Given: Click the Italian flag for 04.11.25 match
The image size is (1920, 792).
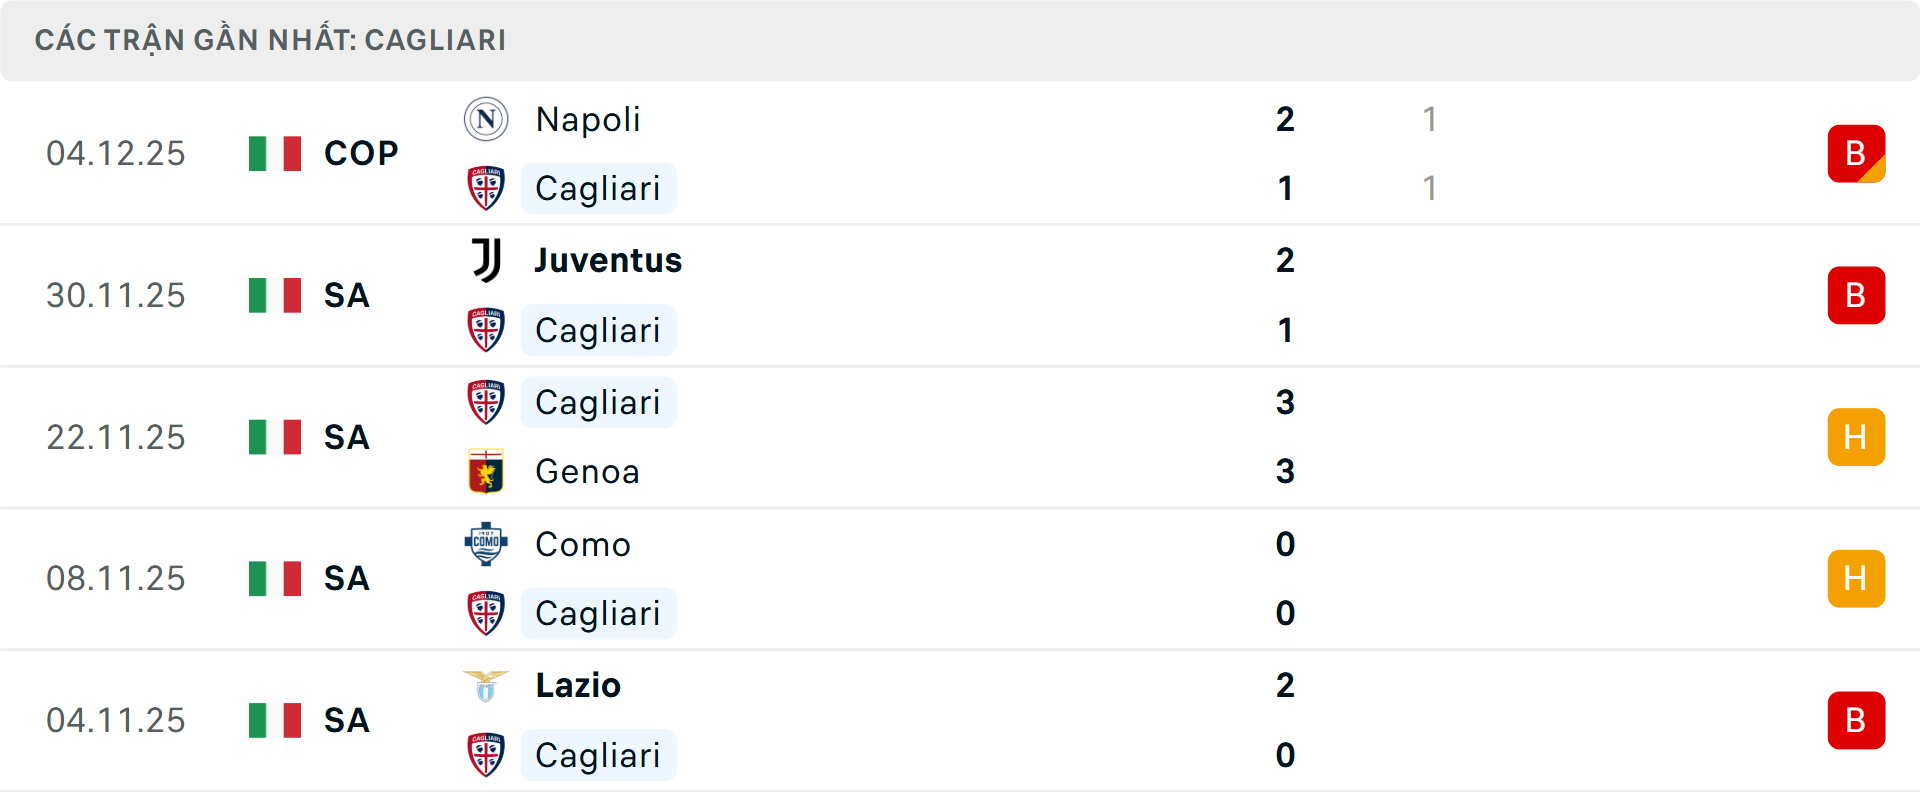Looking at the screenshot, I should click(275, 720).
